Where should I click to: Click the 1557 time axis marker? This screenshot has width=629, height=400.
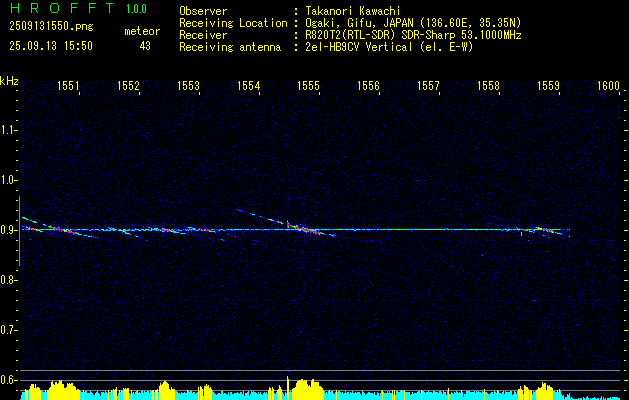[x=428, y=86]
